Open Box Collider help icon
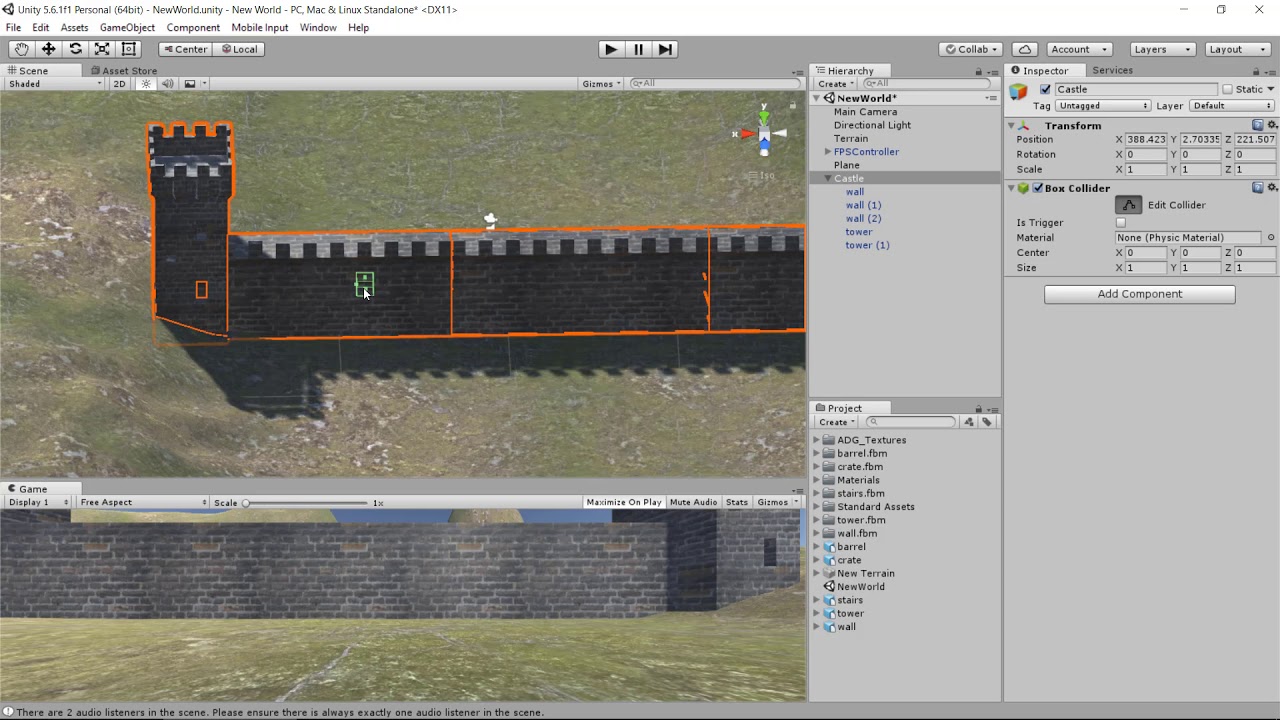Image resolution: width=1280 pixels, height=720 pixels. 1258,188
